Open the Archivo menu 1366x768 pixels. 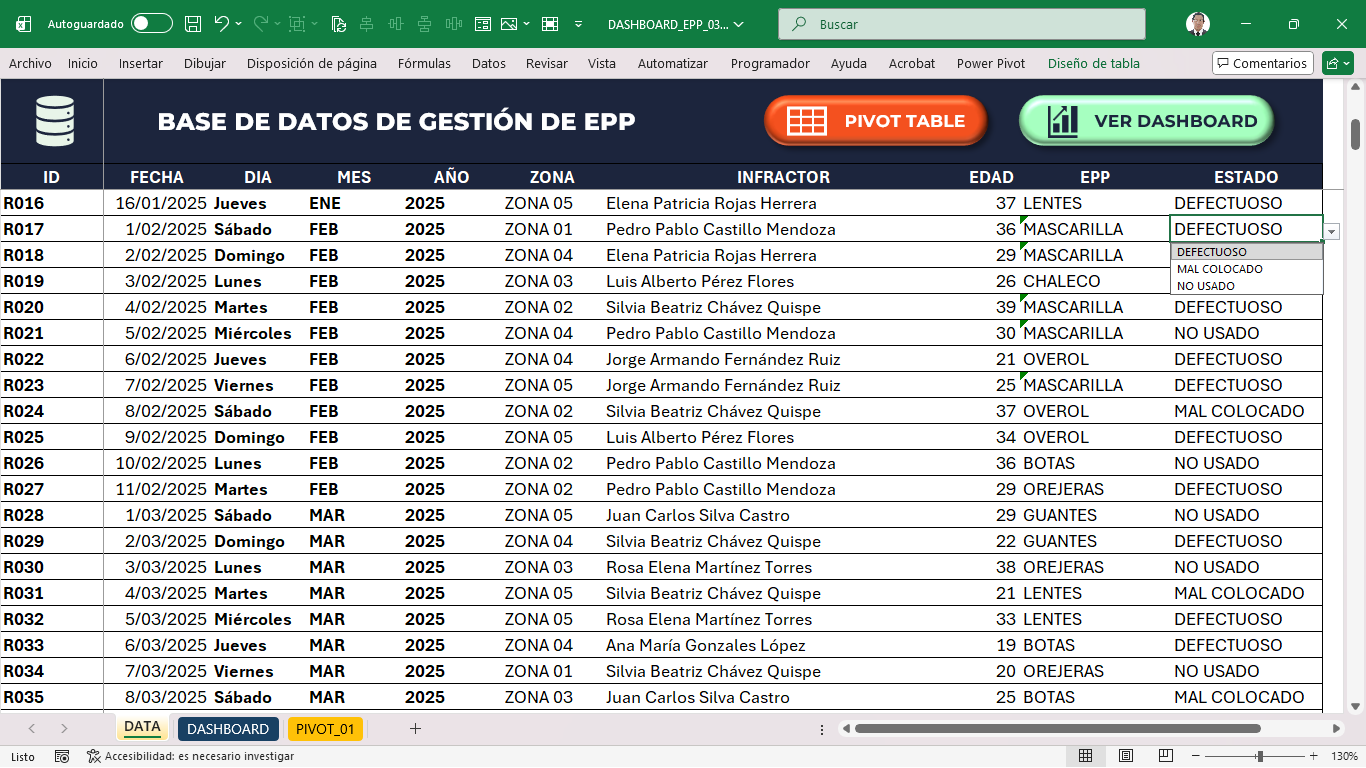[x=30, y=63]
